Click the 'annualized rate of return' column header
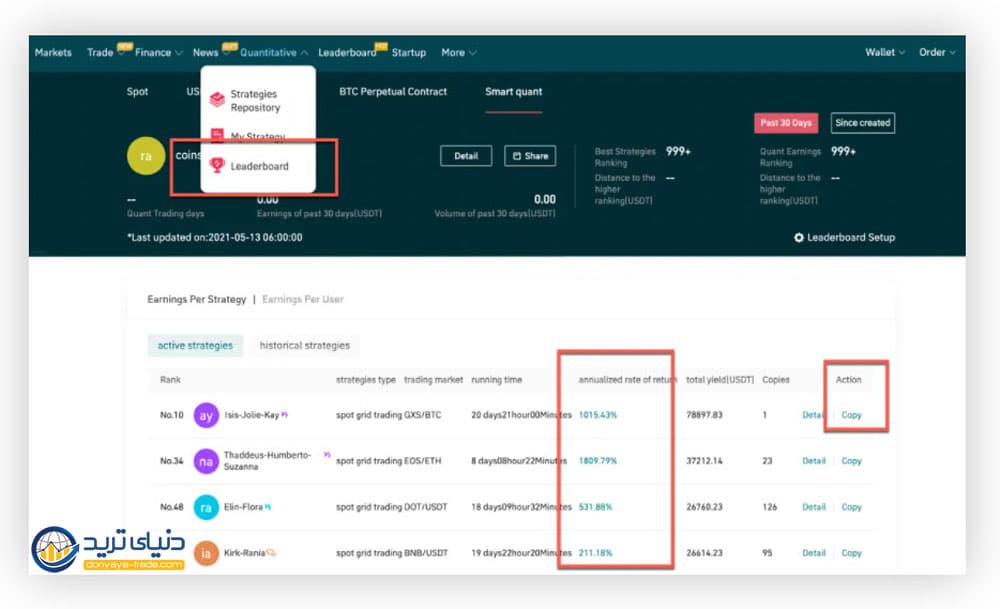1000x609 pixels. [628, 379]
